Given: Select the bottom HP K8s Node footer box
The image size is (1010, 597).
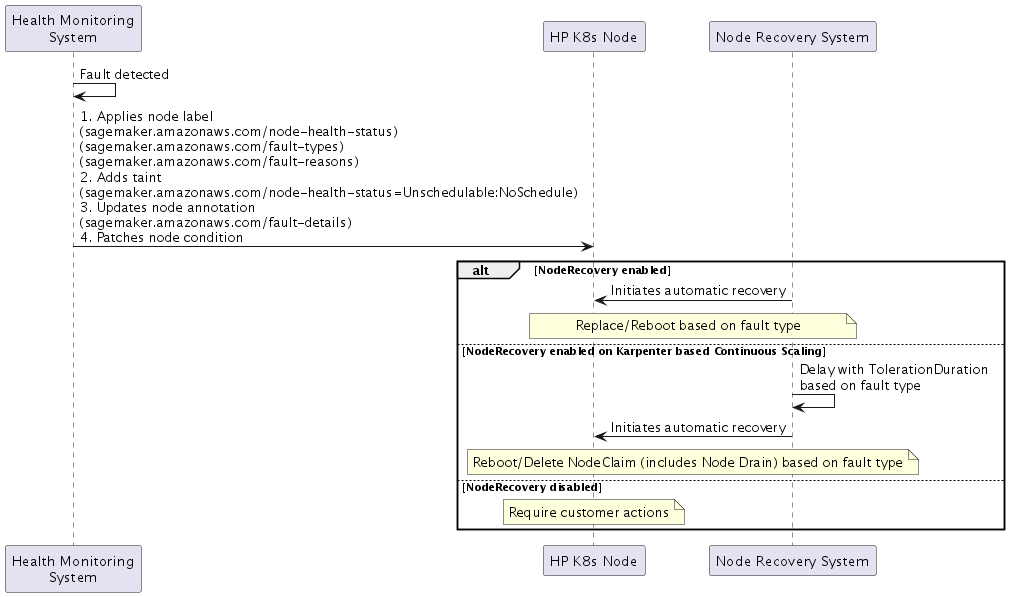Looking at the screenshot, I should point(593,560).
